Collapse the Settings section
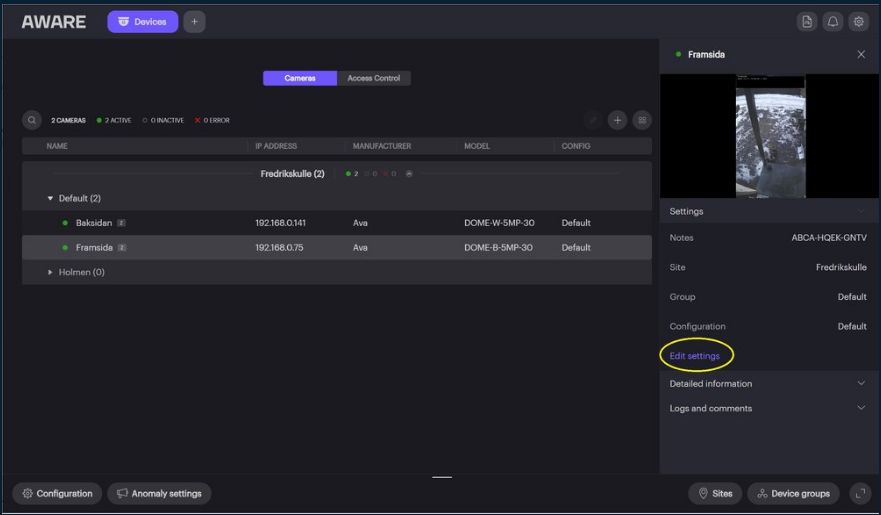881x515 pixels. pyautogui.click(x=861, y=211)
